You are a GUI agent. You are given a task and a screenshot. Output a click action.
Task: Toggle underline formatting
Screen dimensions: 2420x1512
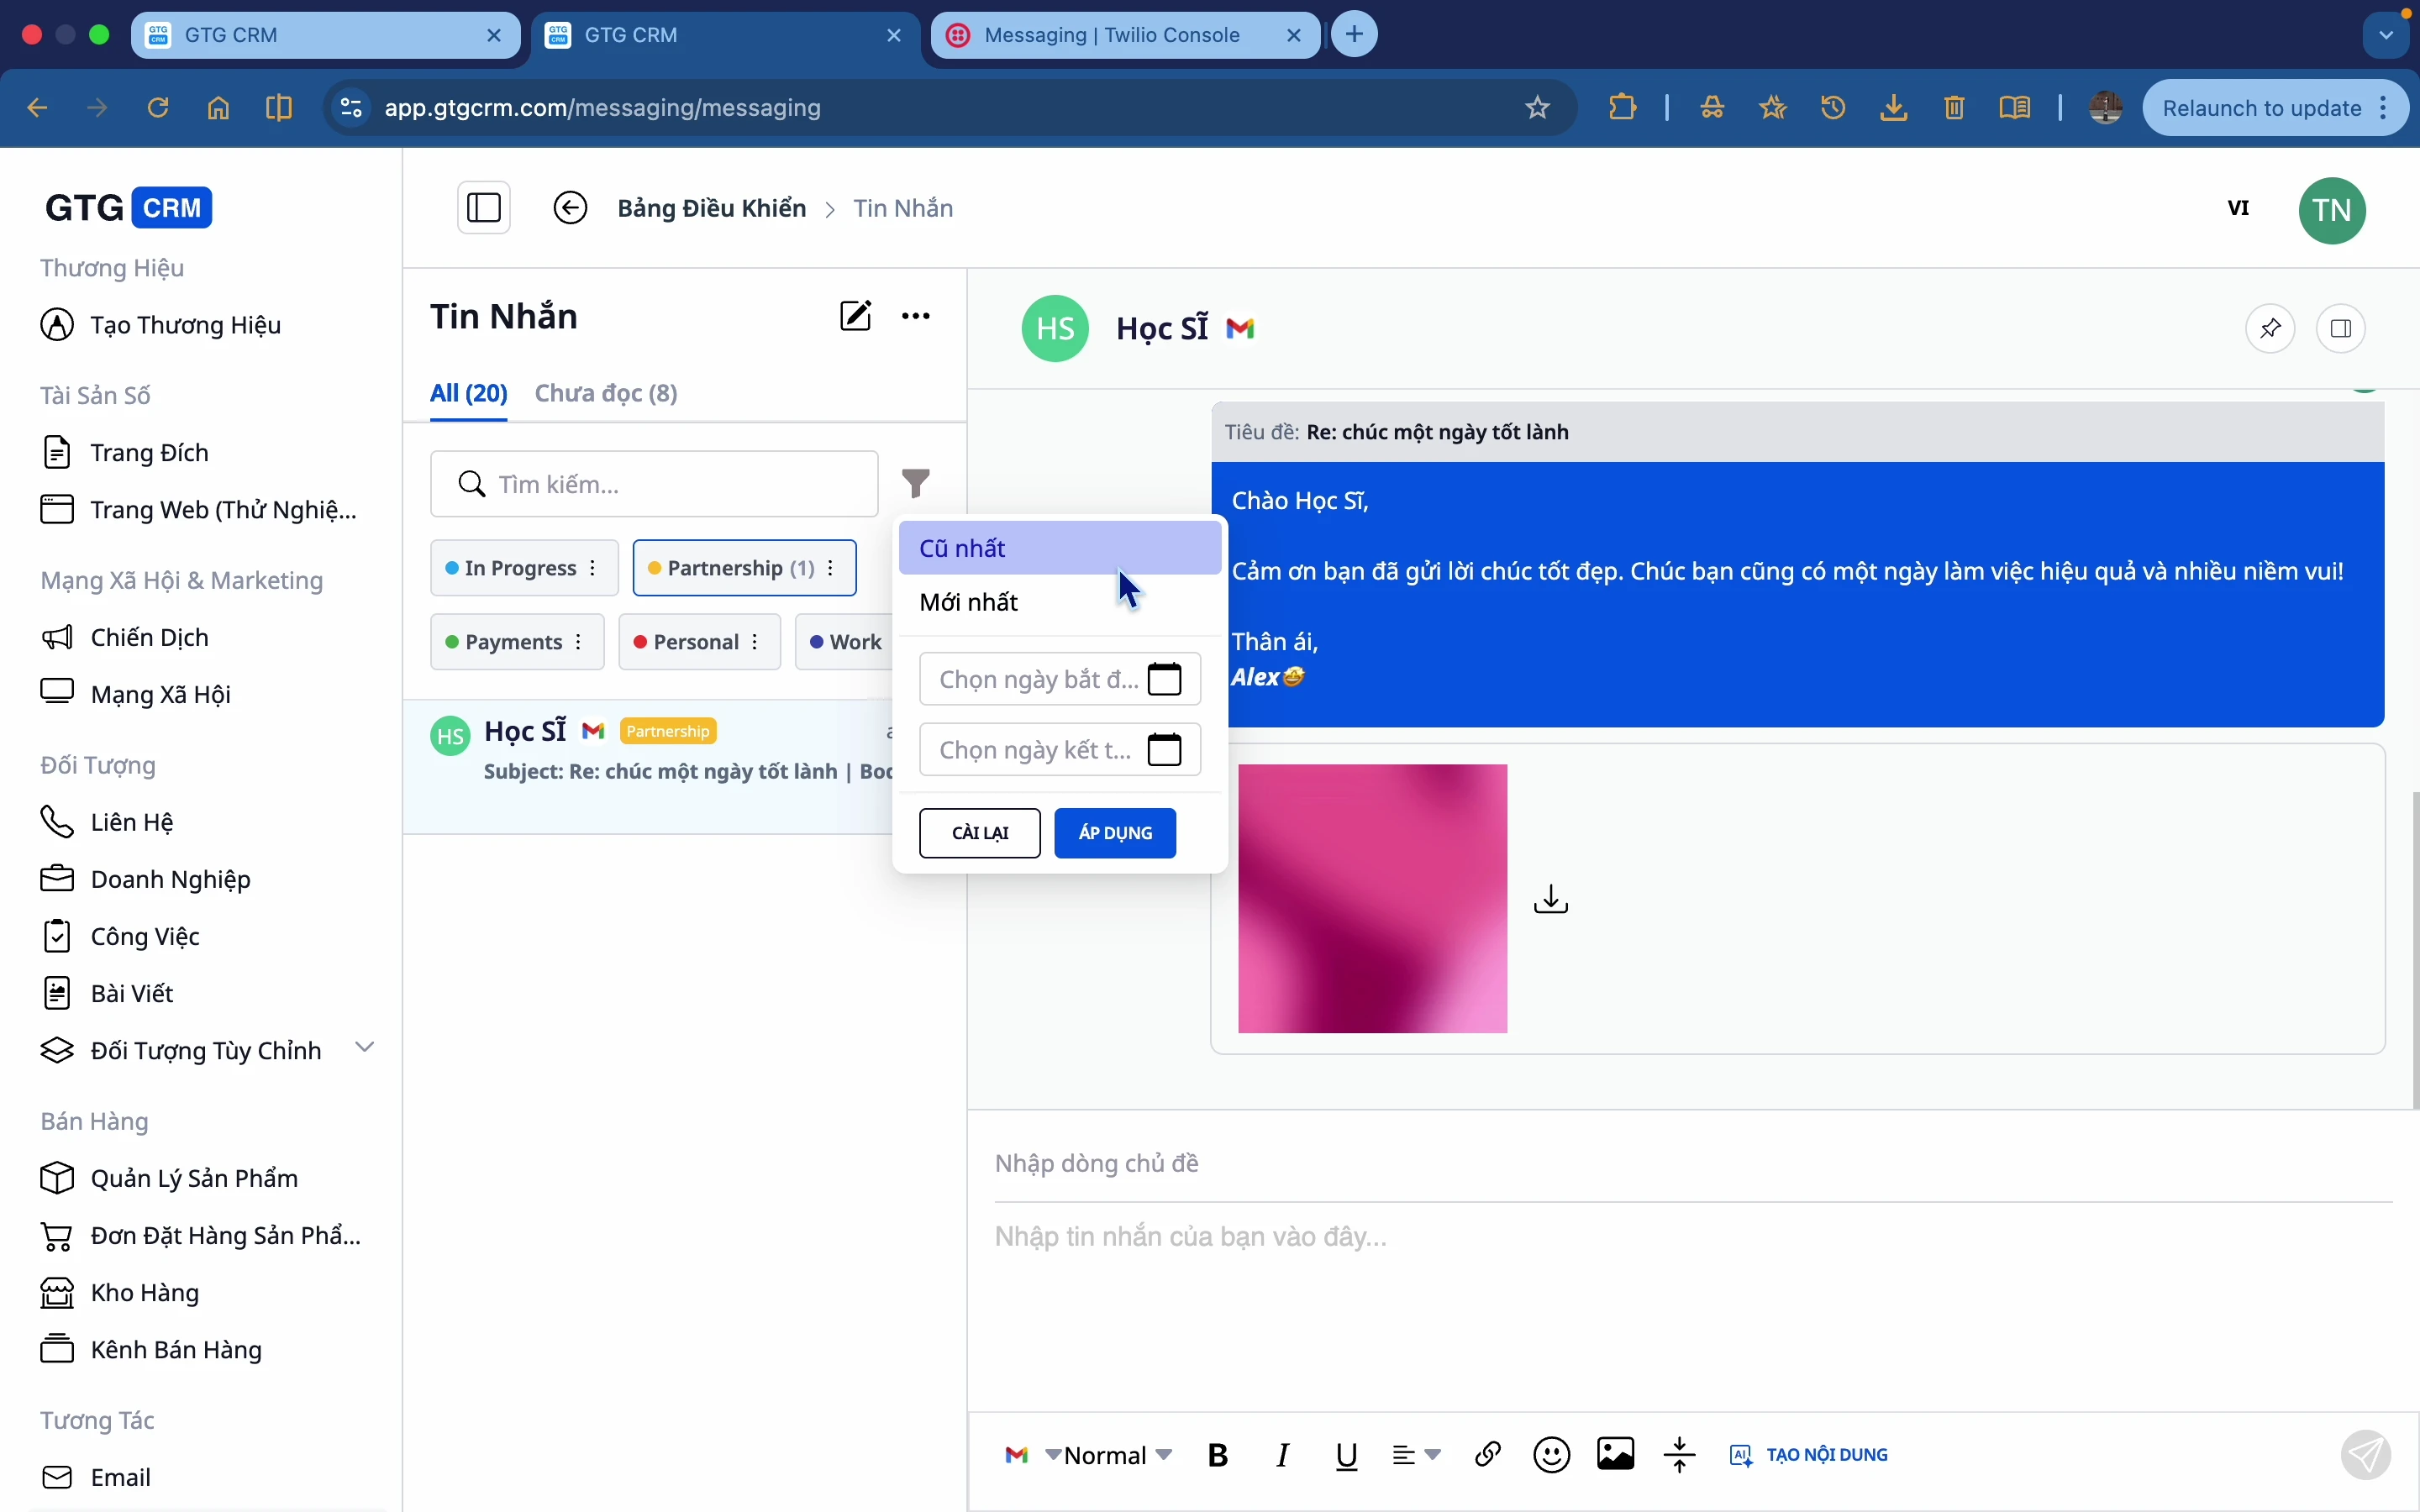tap(1347, 1455)
